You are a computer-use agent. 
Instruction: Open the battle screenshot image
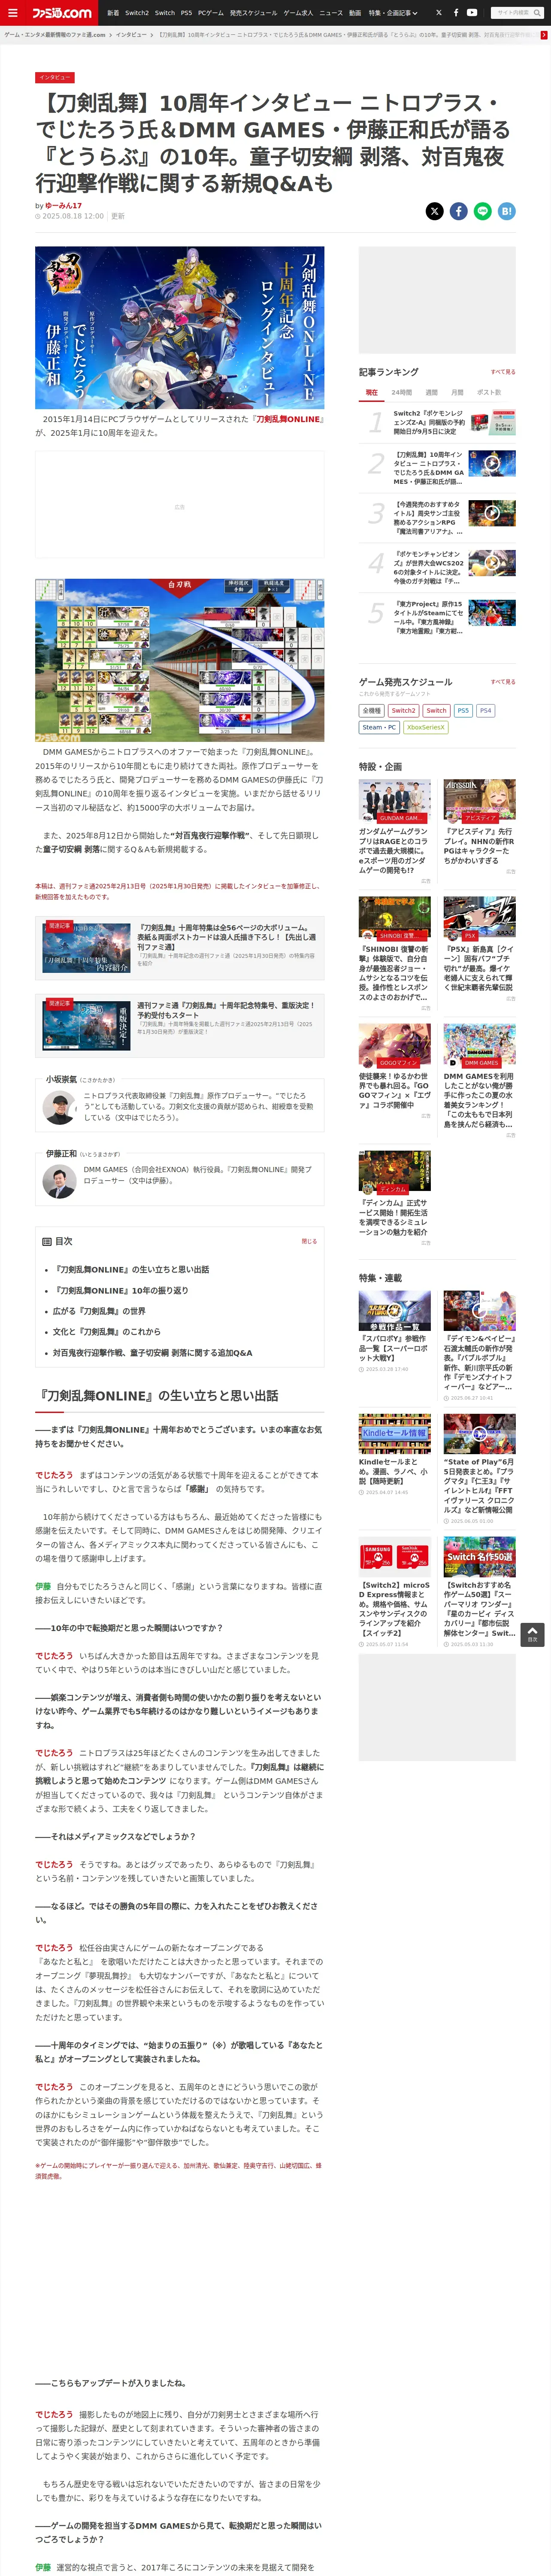coord(179,659)
